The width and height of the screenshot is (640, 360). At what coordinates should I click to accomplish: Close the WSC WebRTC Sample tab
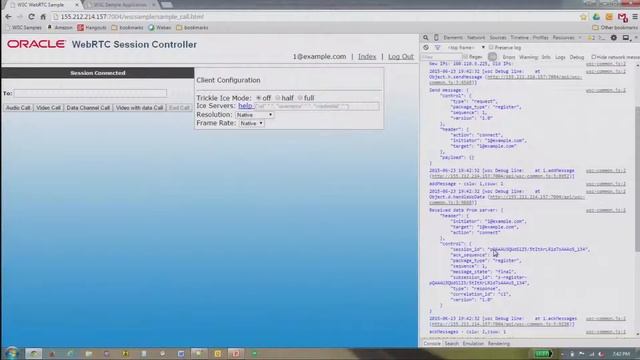[x=77, y=5]
